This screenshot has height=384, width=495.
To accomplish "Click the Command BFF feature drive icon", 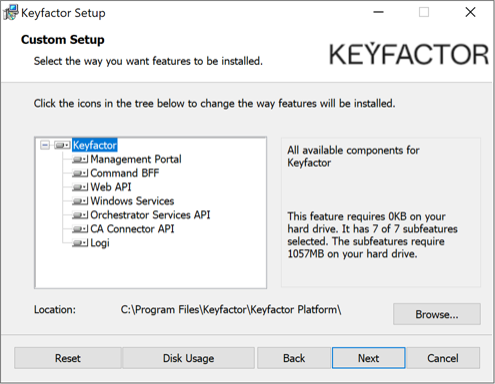I will 80,173.
